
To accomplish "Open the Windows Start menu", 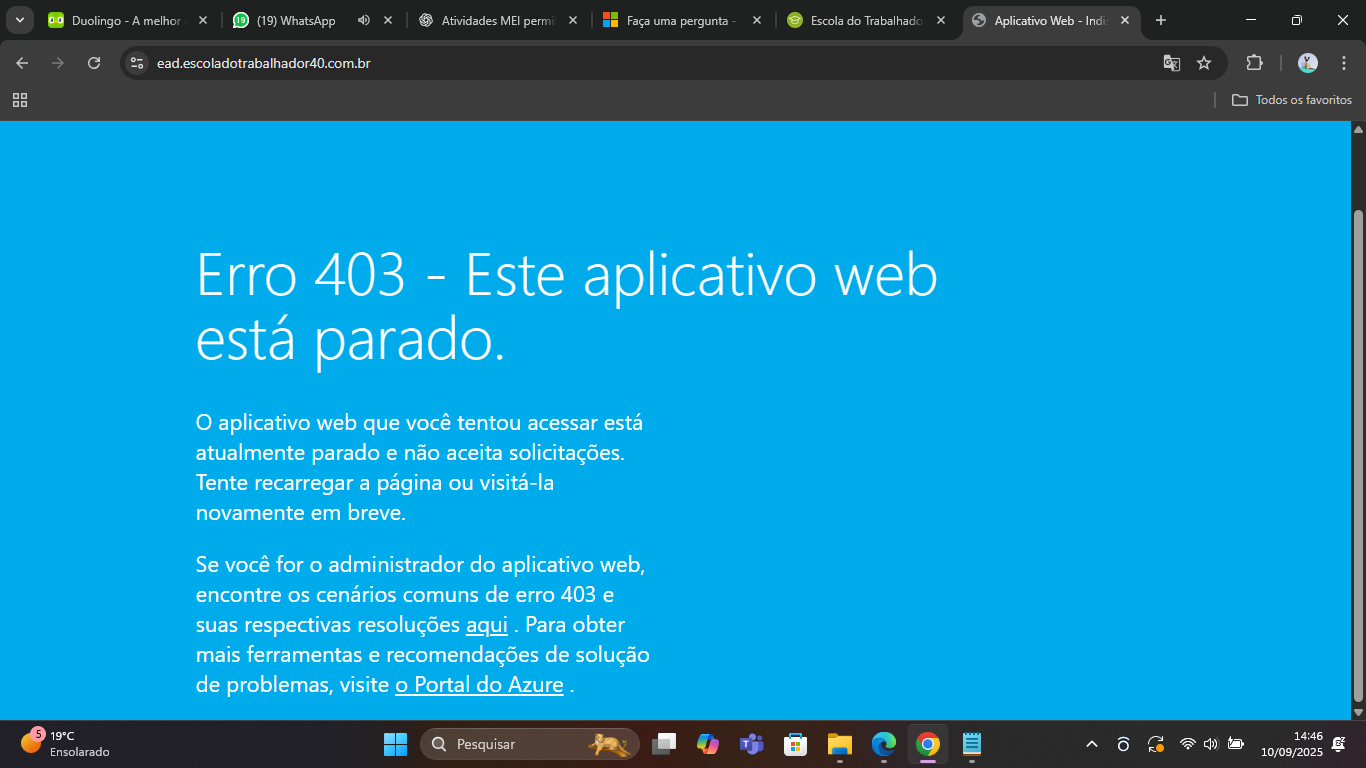I will click(395, 744).
